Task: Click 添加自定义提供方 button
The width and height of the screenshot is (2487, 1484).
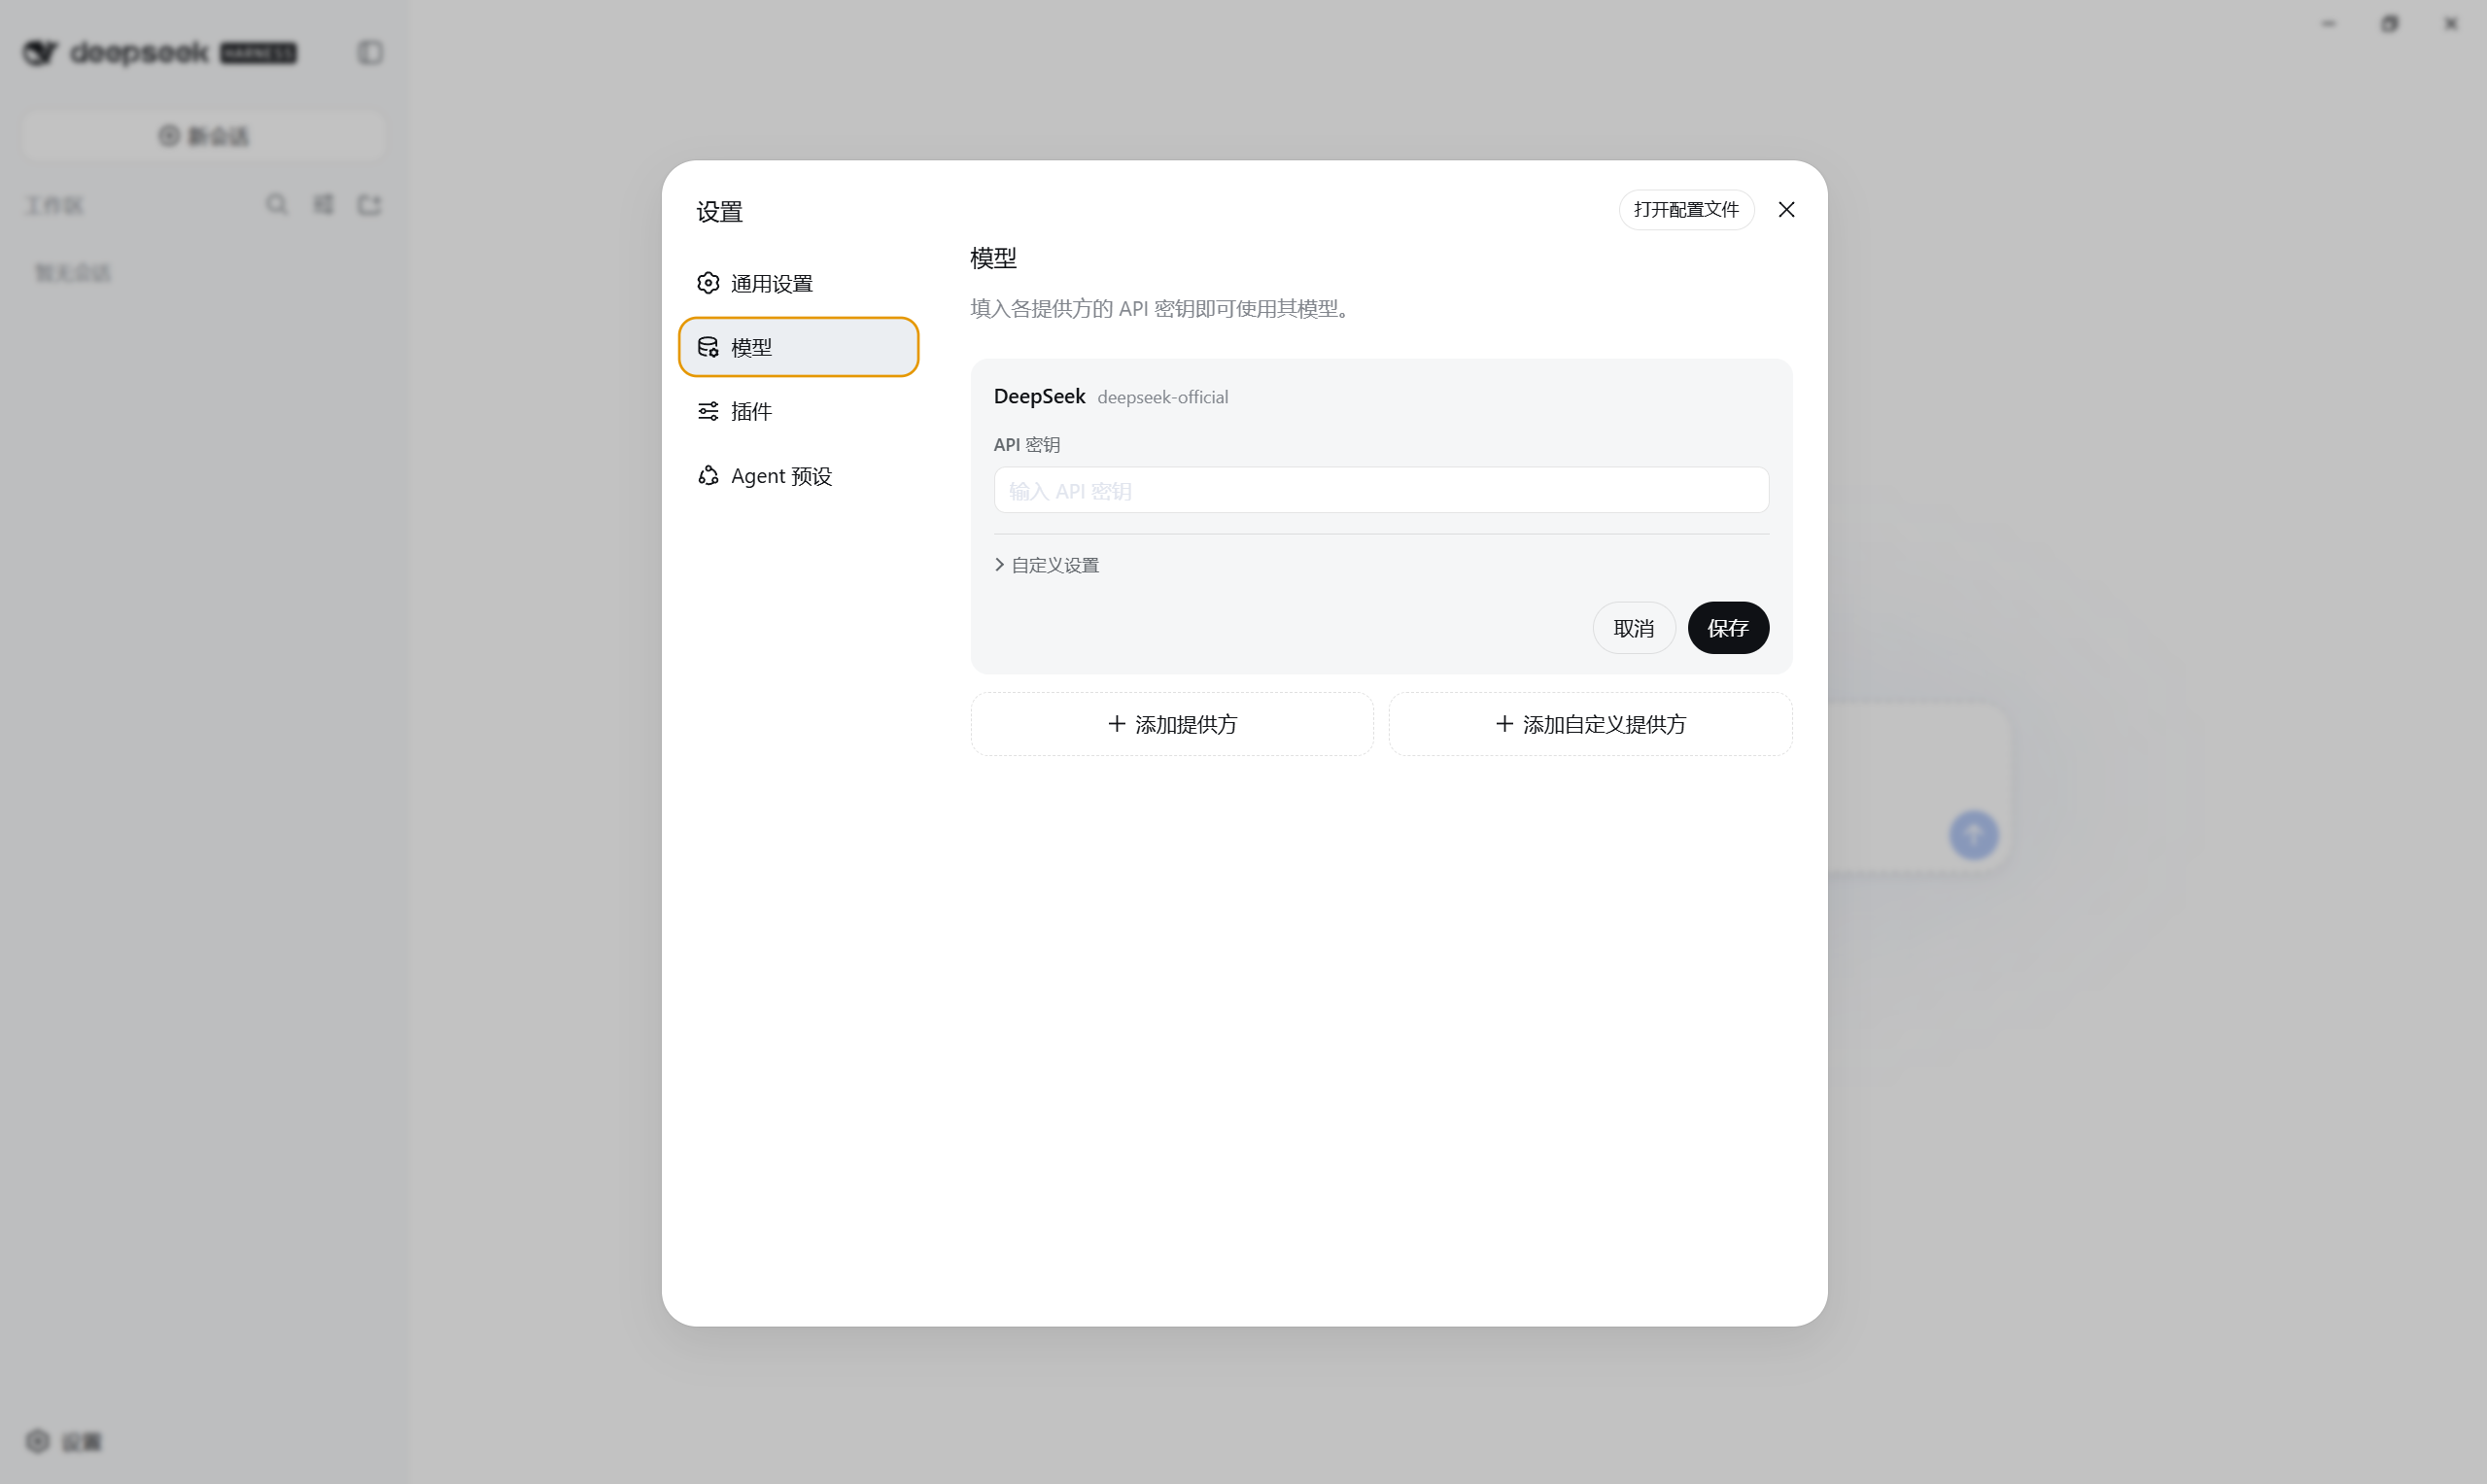Action: tap(1590, 724)
